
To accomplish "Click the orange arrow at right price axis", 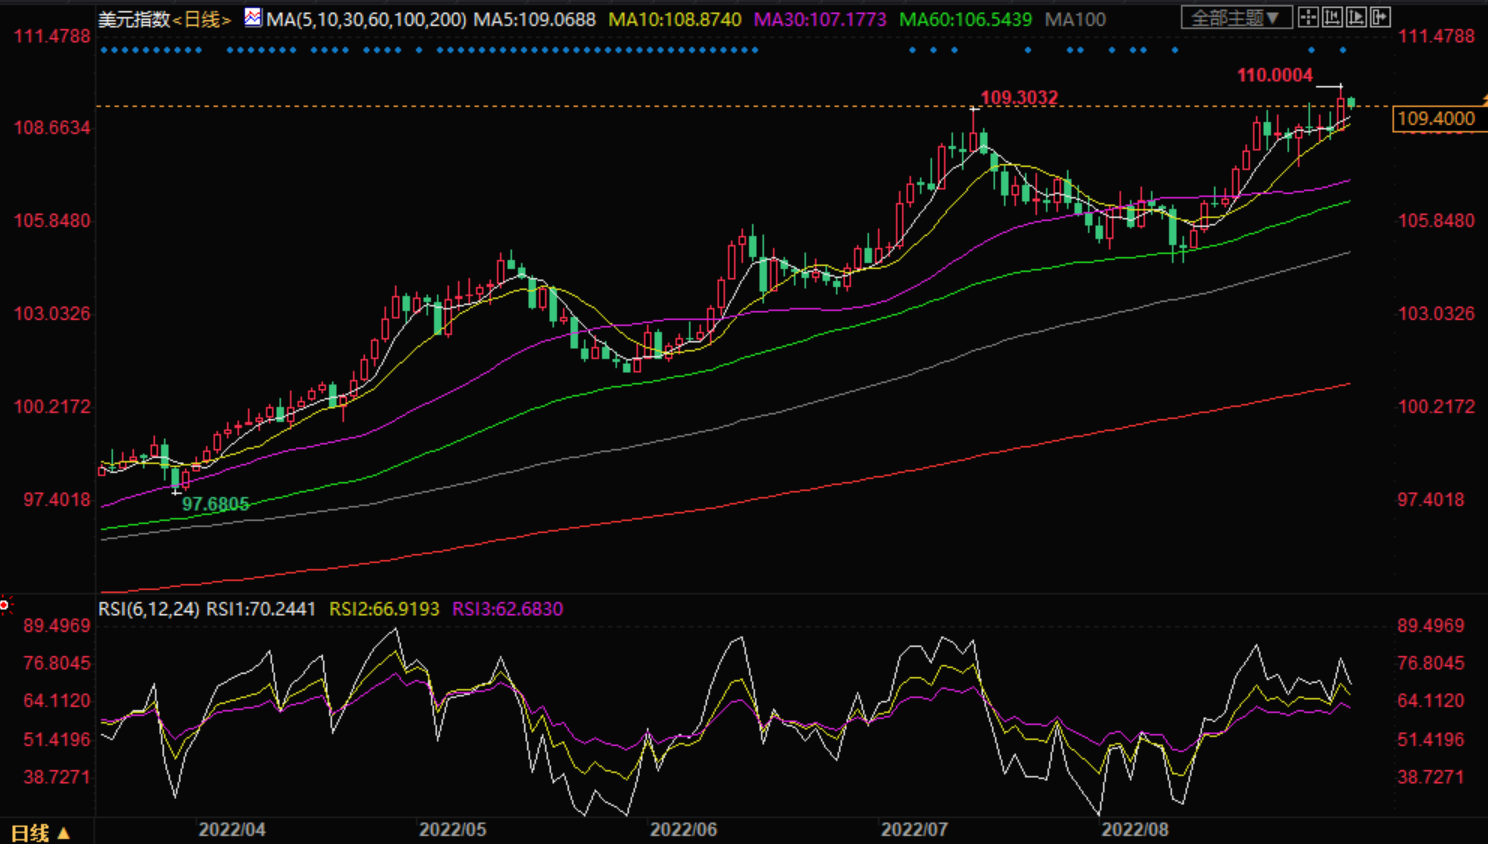I will tap(1484, 100).
